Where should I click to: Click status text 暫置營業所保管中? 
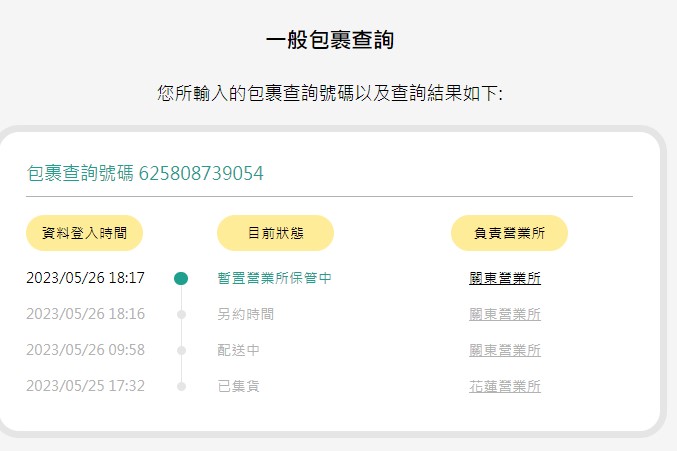coord(275,278)
